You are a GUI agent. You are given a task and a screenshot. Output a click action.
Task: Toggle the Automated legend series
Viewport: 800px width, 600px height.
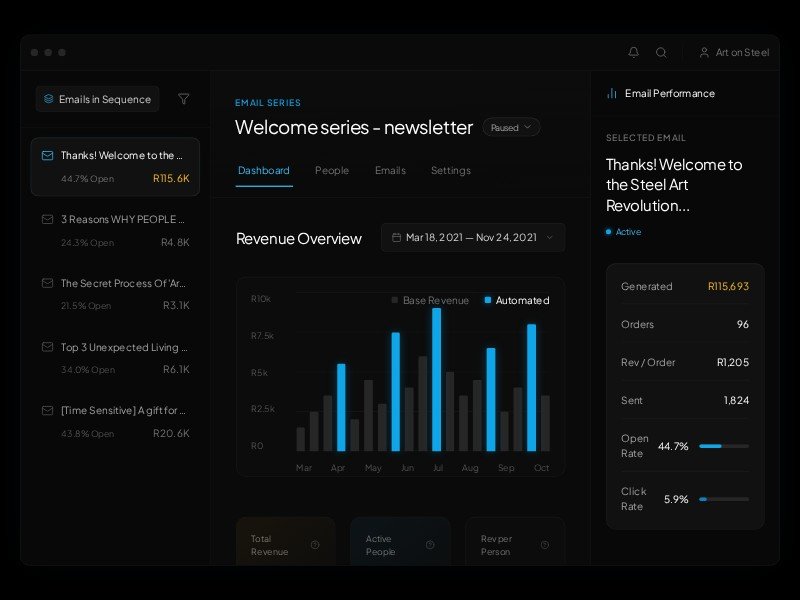pos(517,300)
